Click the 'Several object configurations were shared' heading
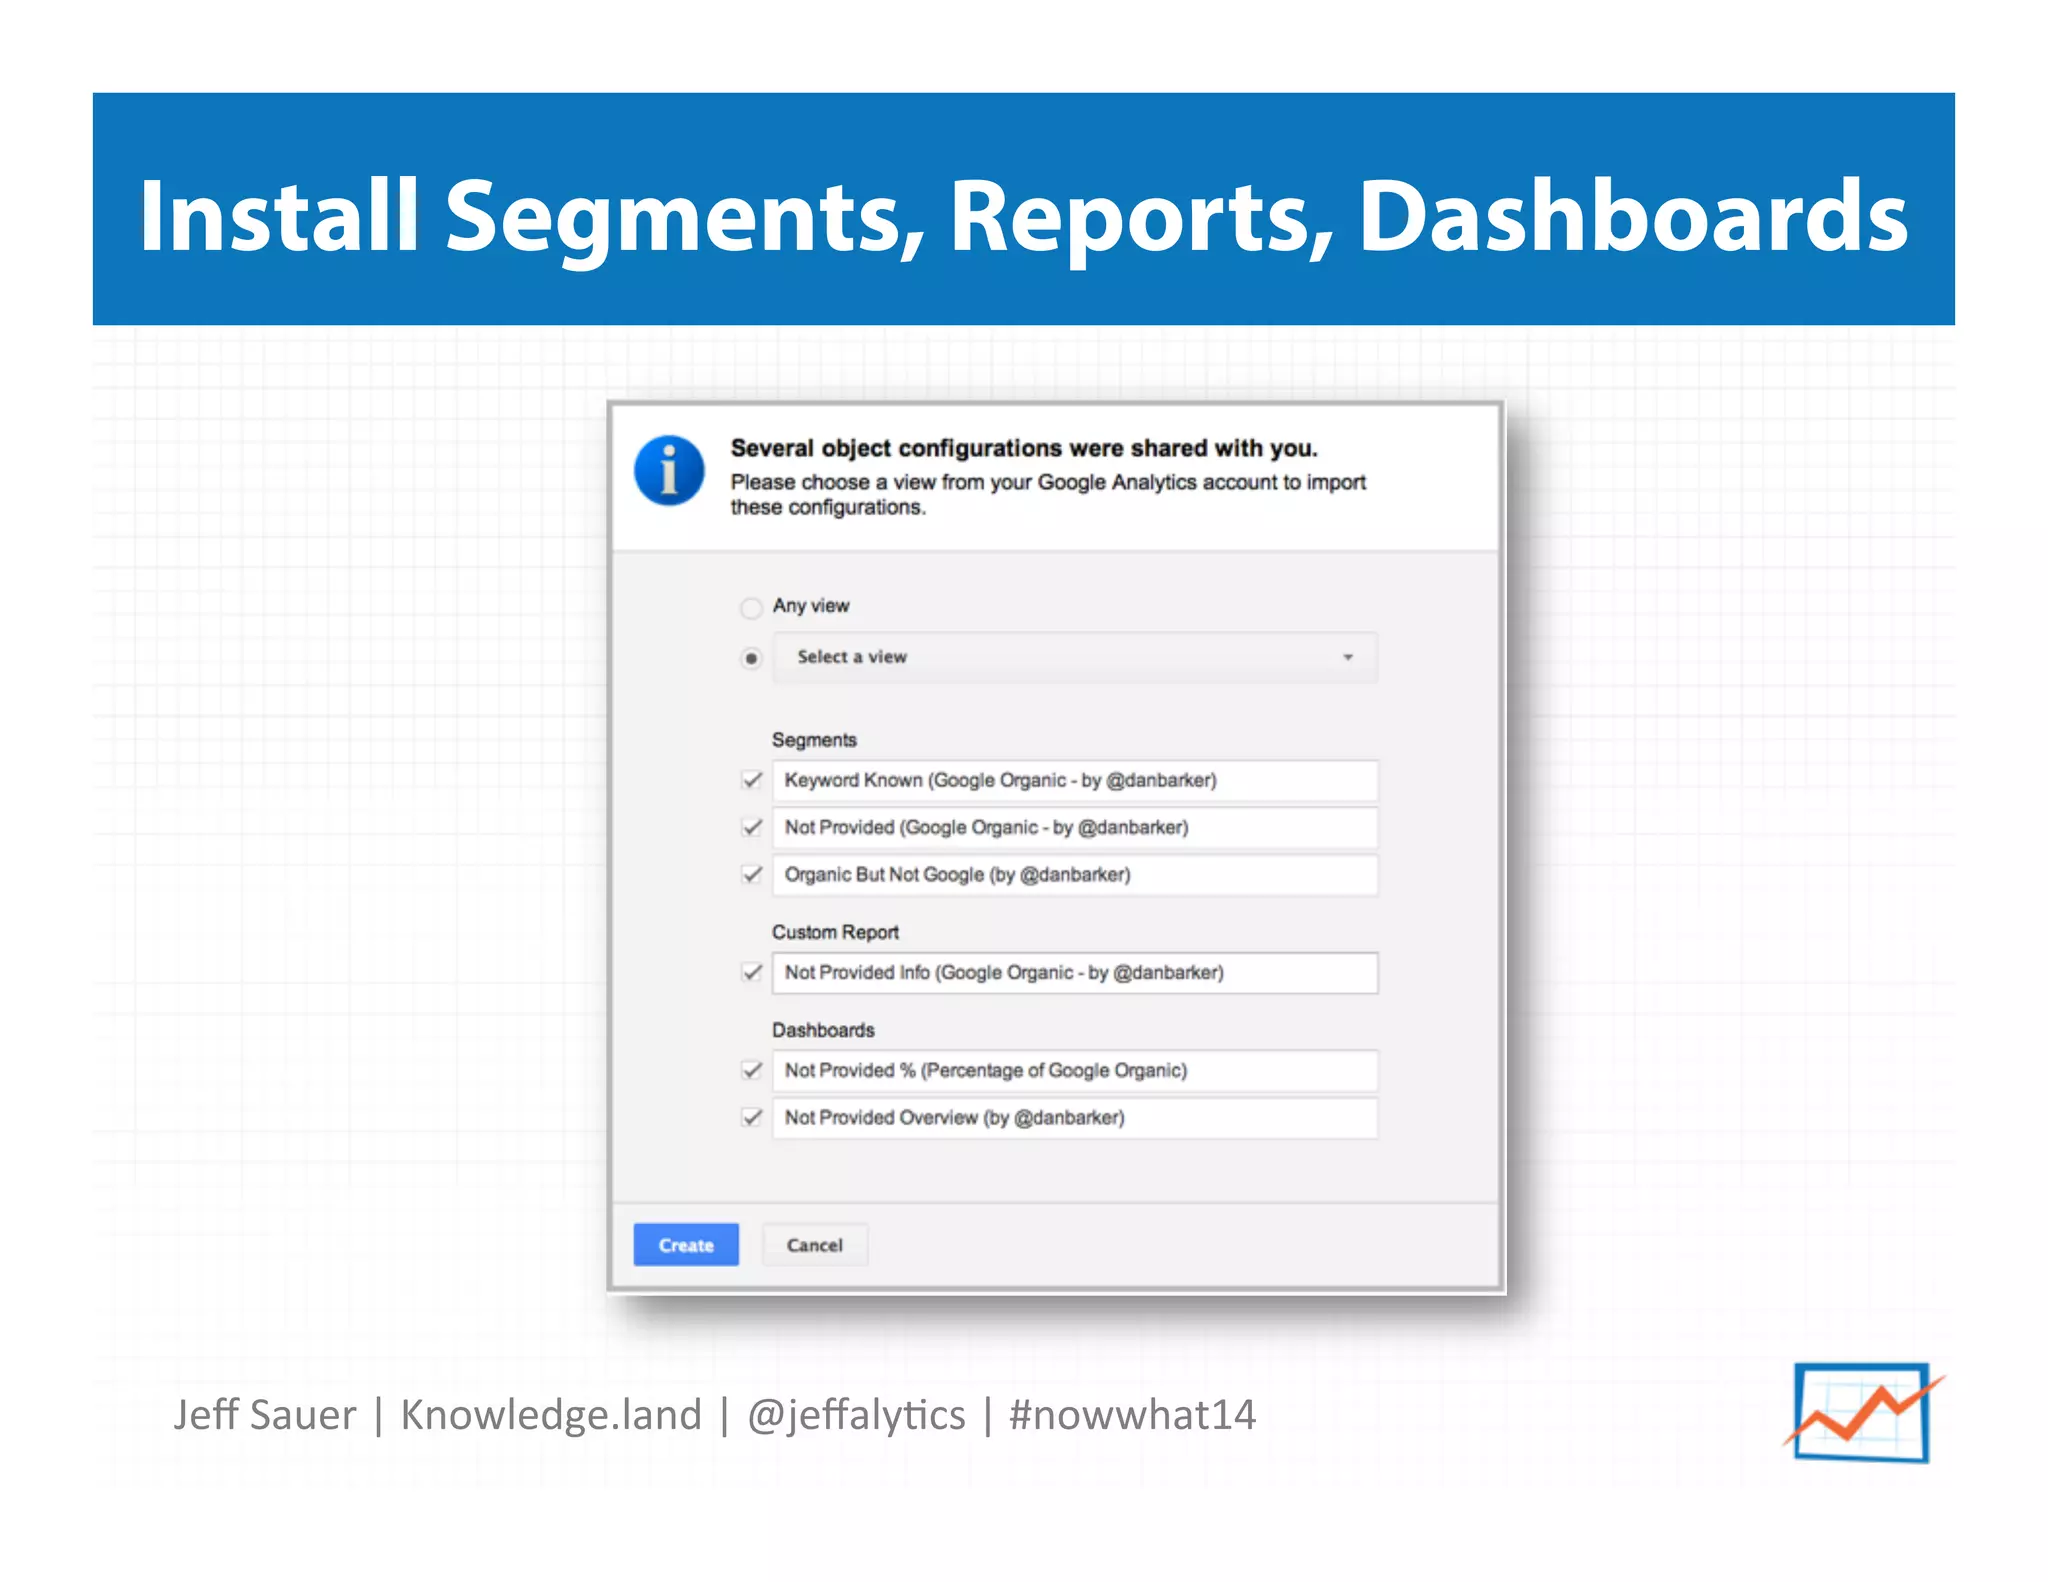Viewport: 2048px width, 1582px height. pos(1024,448)
